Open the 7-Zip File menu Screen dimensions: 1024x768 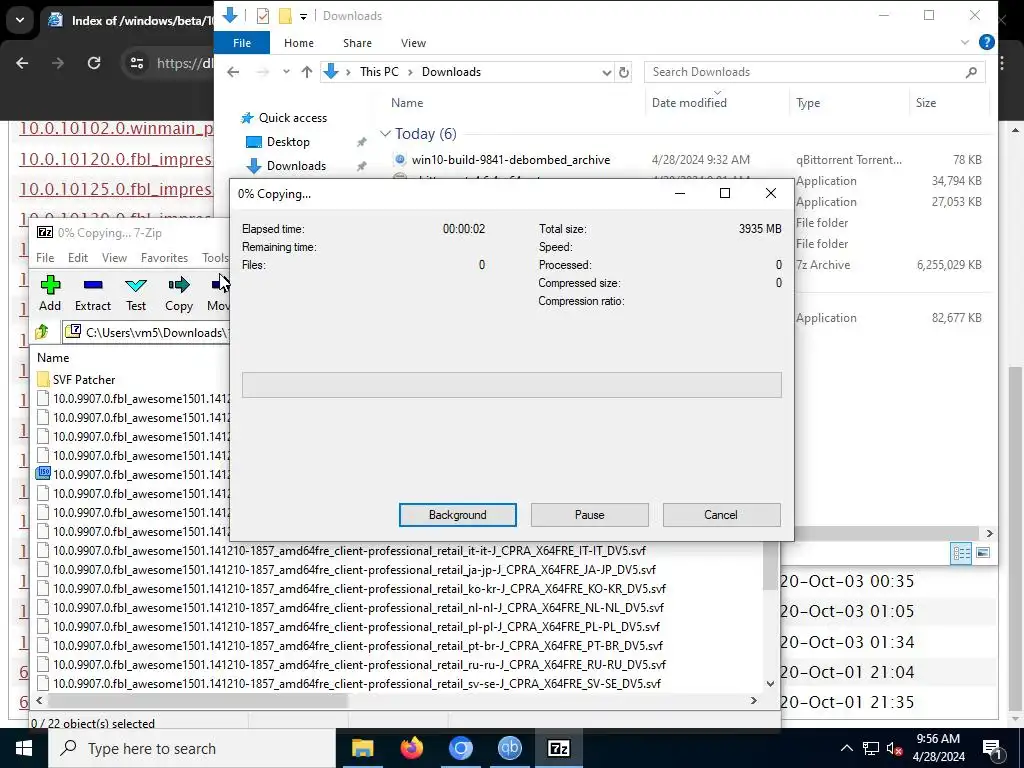click(x=45, y=257)
